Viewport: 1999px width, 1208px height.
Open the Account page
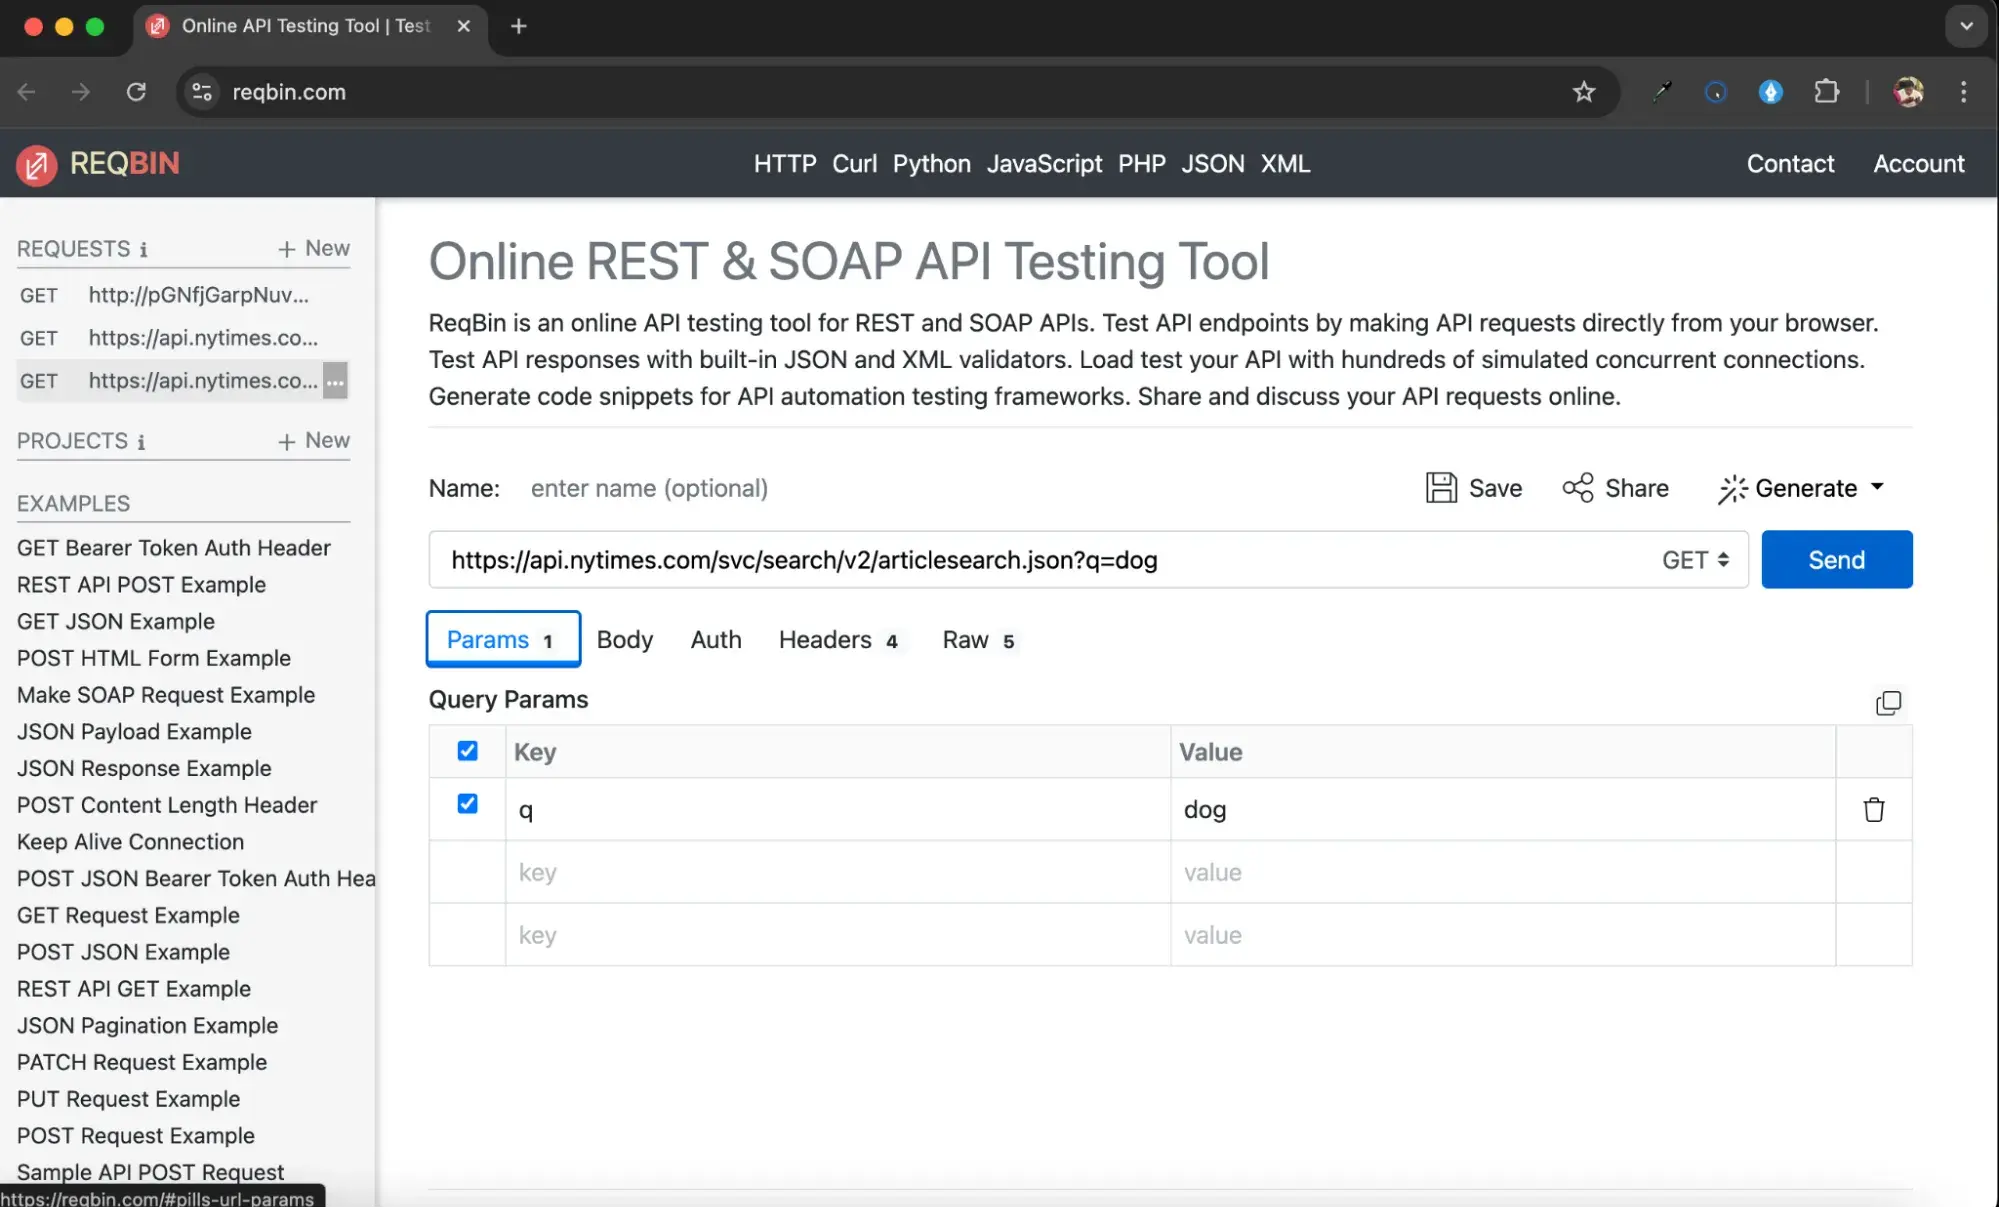pyautogui.click(x=1918, y=164)
